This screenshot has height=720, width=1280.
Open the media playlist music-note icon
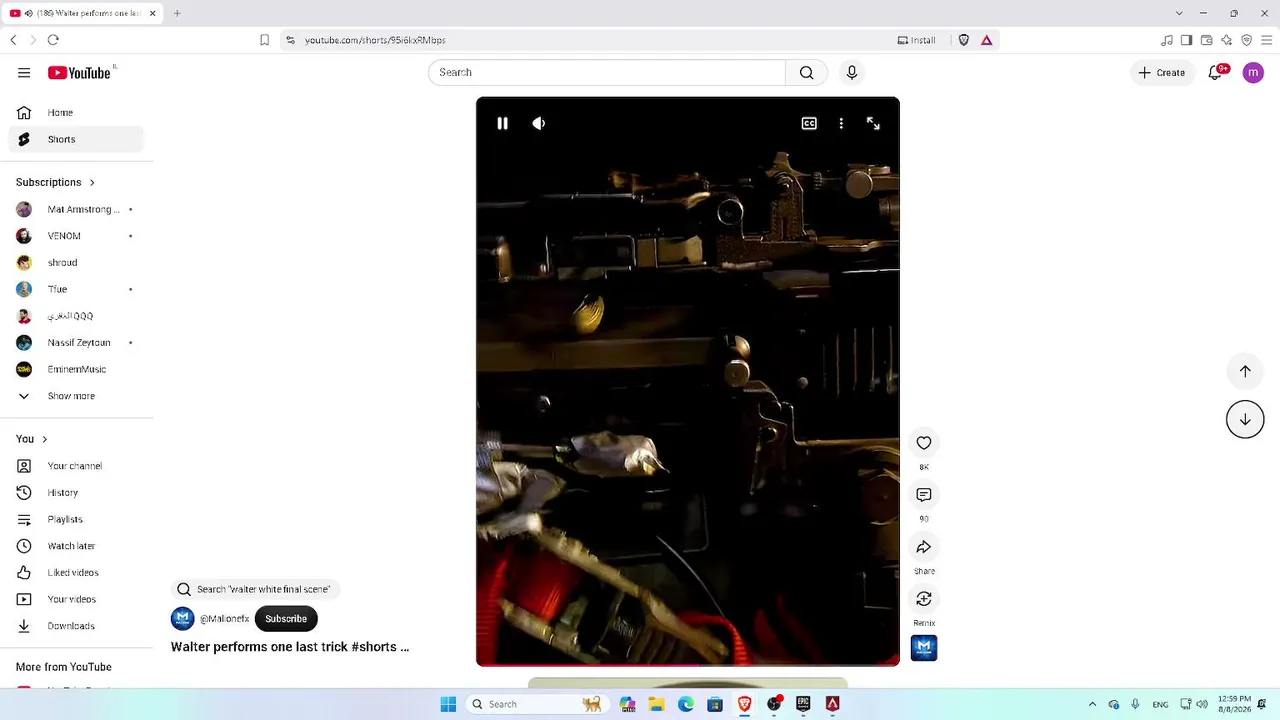point(1167,40)
